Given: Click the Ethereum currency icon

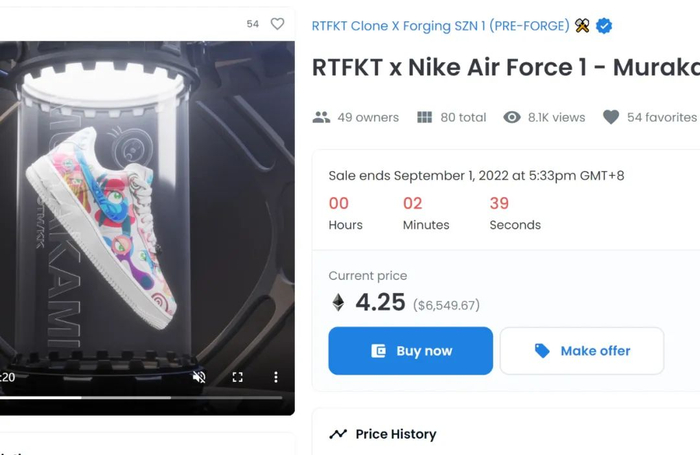Looking at the screenshot, I should [338, 302].
